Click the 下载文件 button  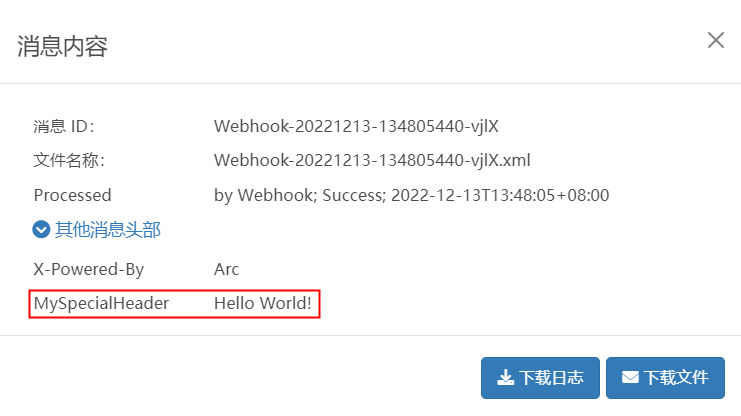click(x=665, y=378)
